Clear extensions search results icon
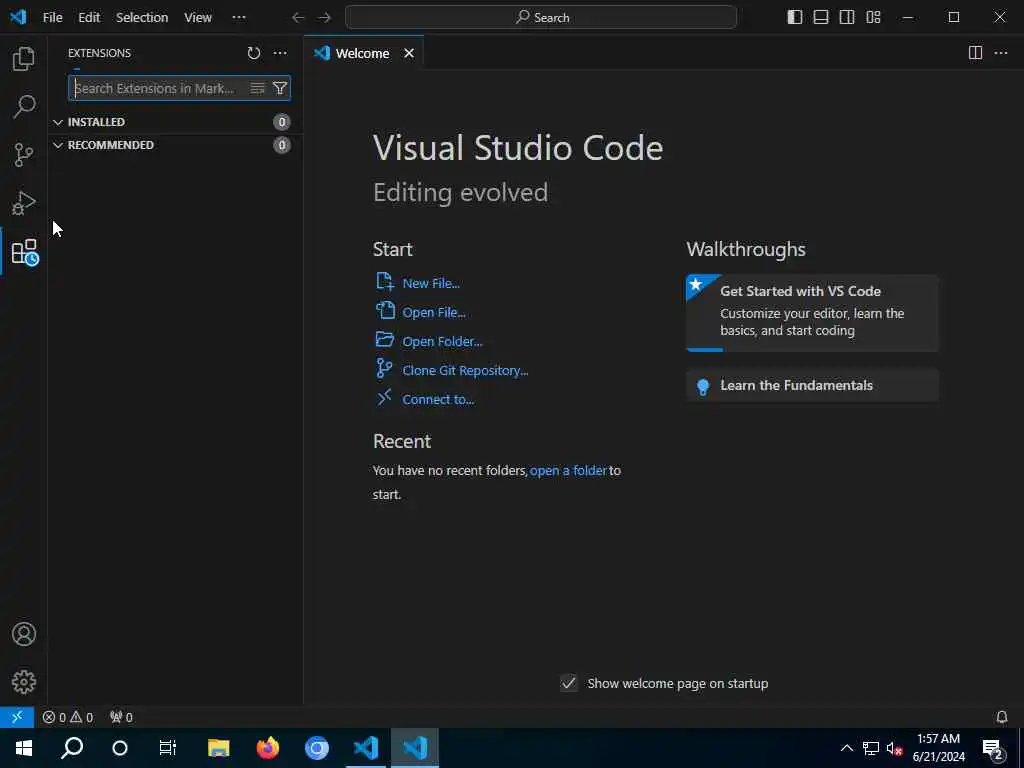Screen dimensions: 1024x768 click(258, 88)
